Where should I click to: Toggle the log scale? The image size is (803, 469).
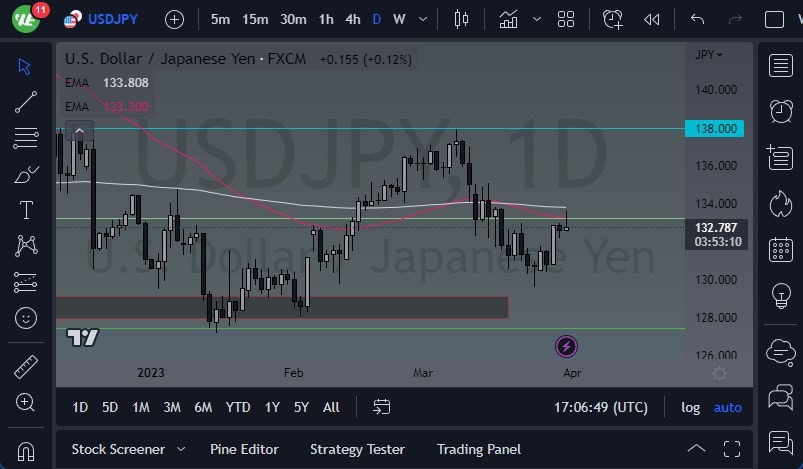[x=690, y=407]
